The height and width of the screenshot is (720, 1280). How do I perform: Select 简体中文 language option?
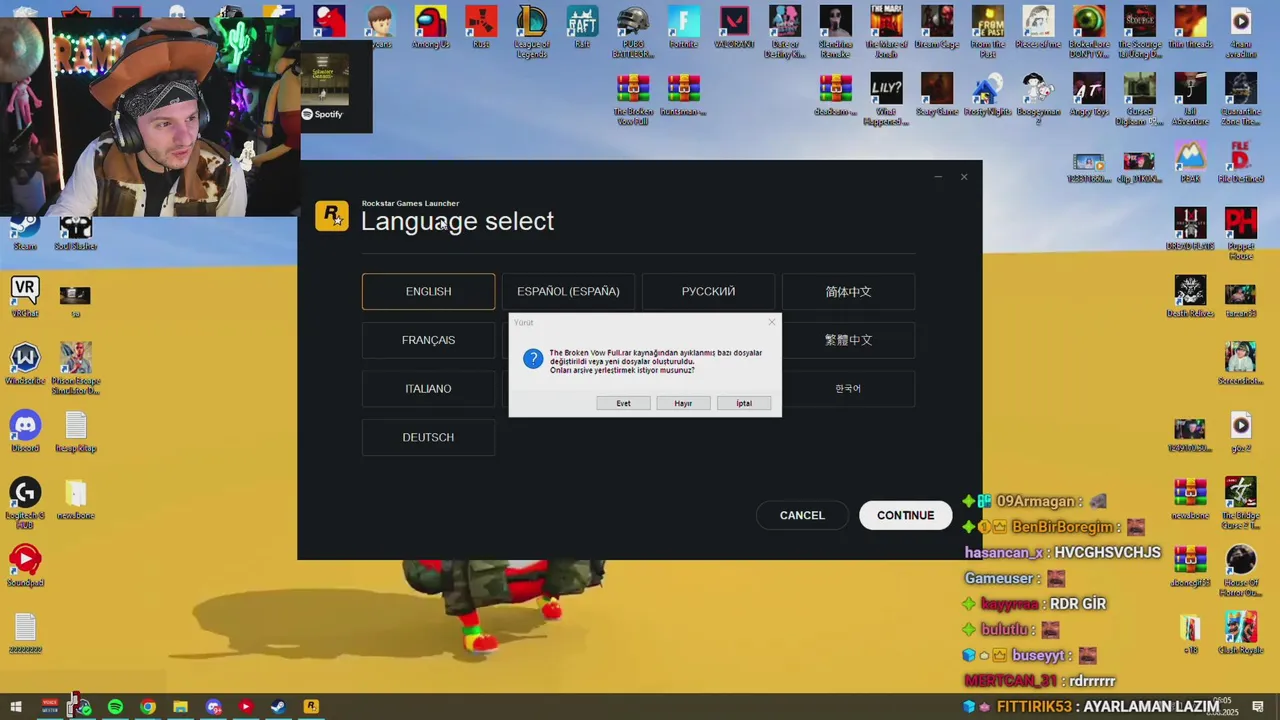[x=848, y=291]
